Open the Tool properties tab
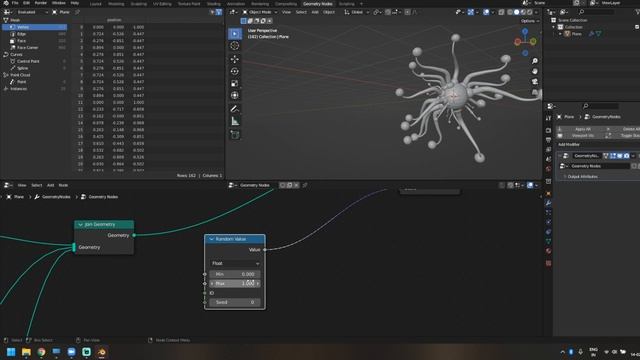 coord(548,118)
